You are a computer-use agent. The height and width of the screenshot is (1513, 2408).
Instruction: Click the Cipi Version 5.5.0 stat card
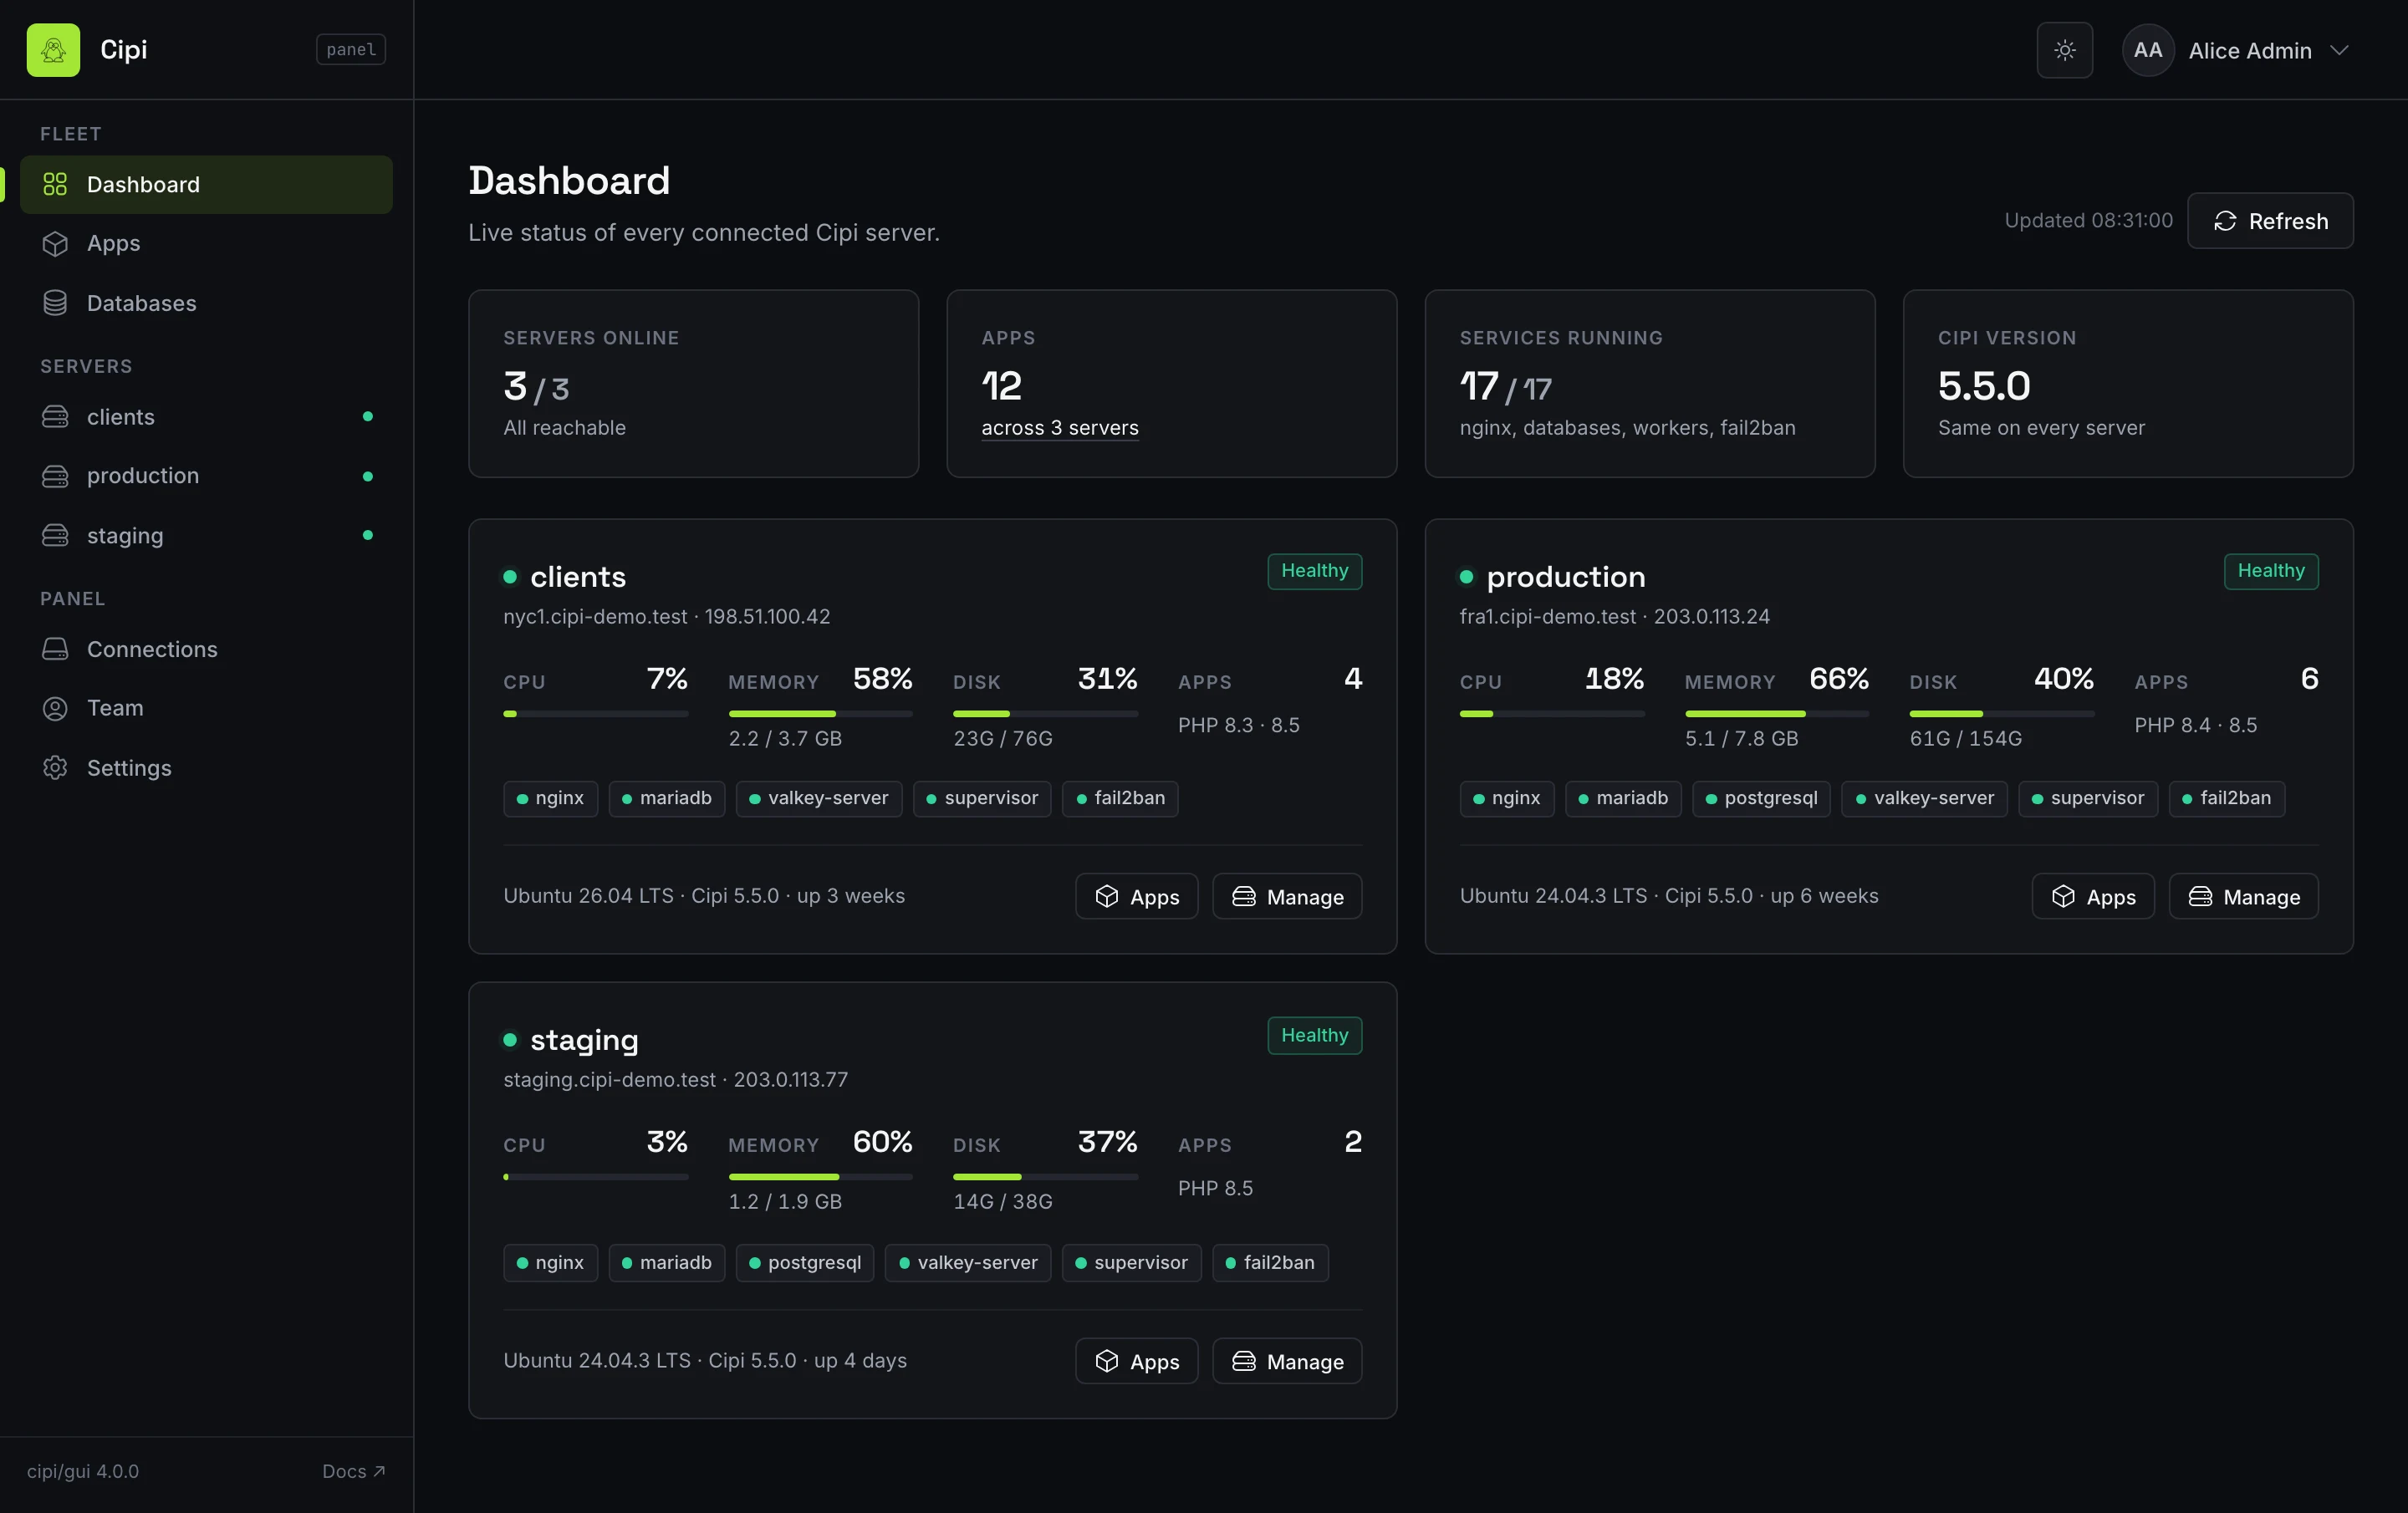click(x=2127, y=383)
